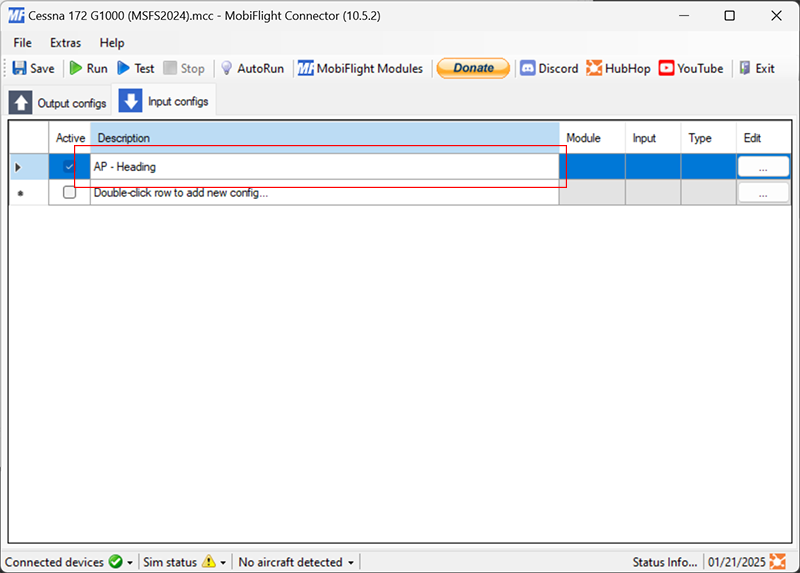Screen dimensions: 800x573
Task: Select AP - Heading row via arrow header
Action: point(29,166)
